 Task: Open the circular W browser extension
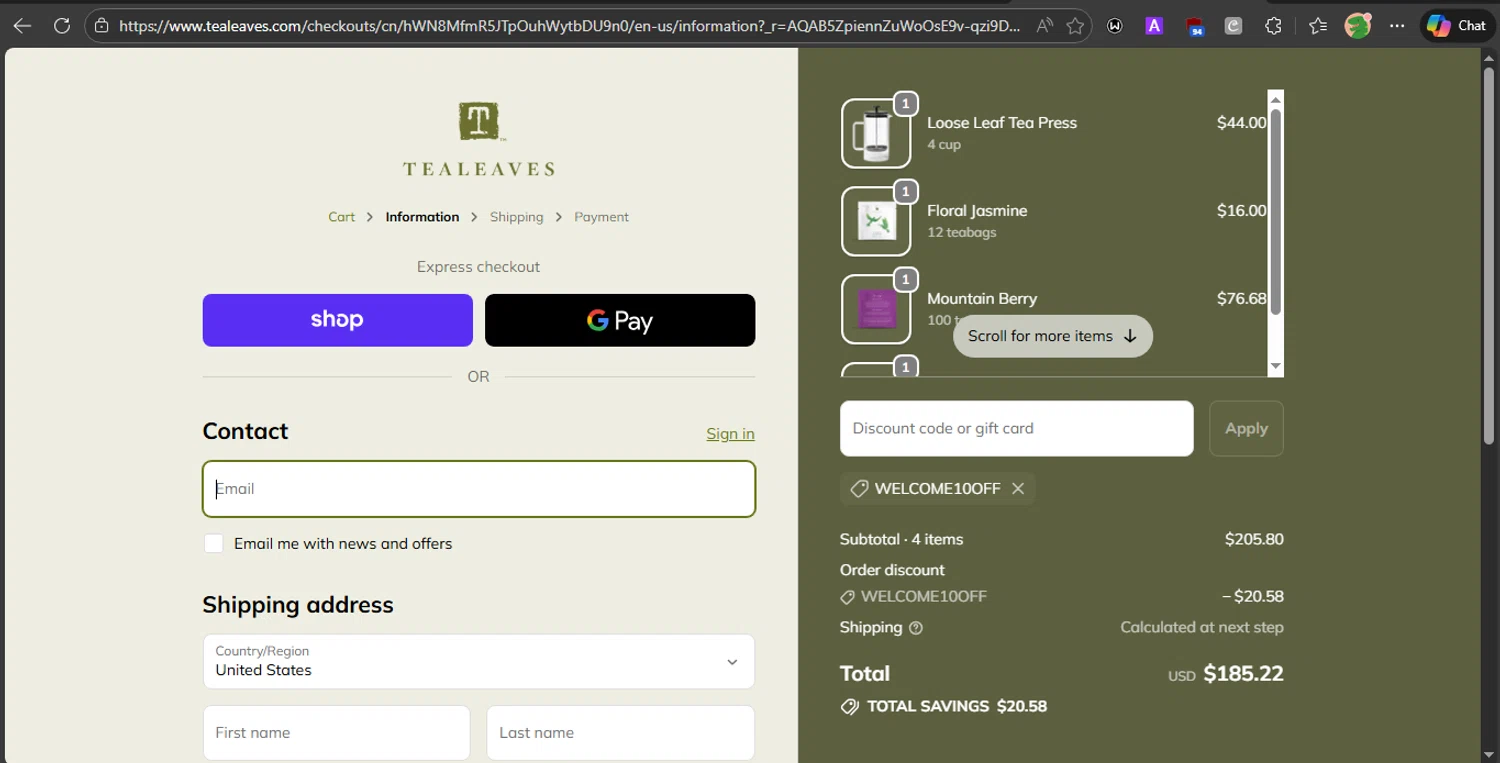pyautogui.click(x=1115, y=26)
